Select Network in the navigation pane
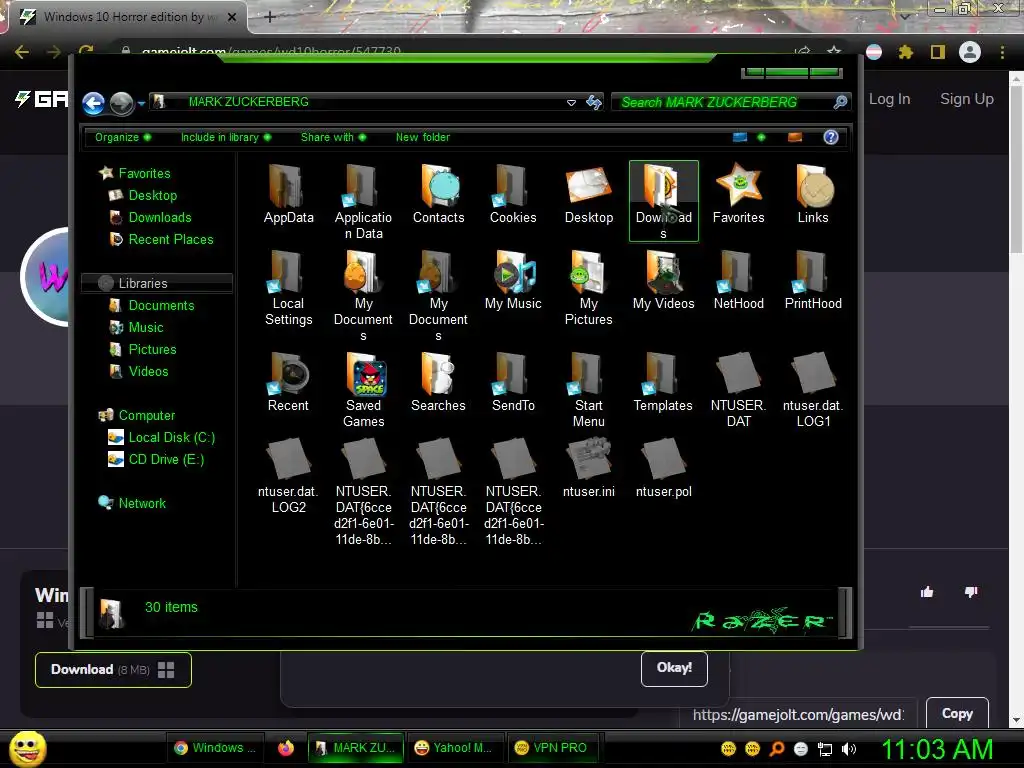Image resolution: width=1024 pixels, height=768 pixels. (132, 503)
